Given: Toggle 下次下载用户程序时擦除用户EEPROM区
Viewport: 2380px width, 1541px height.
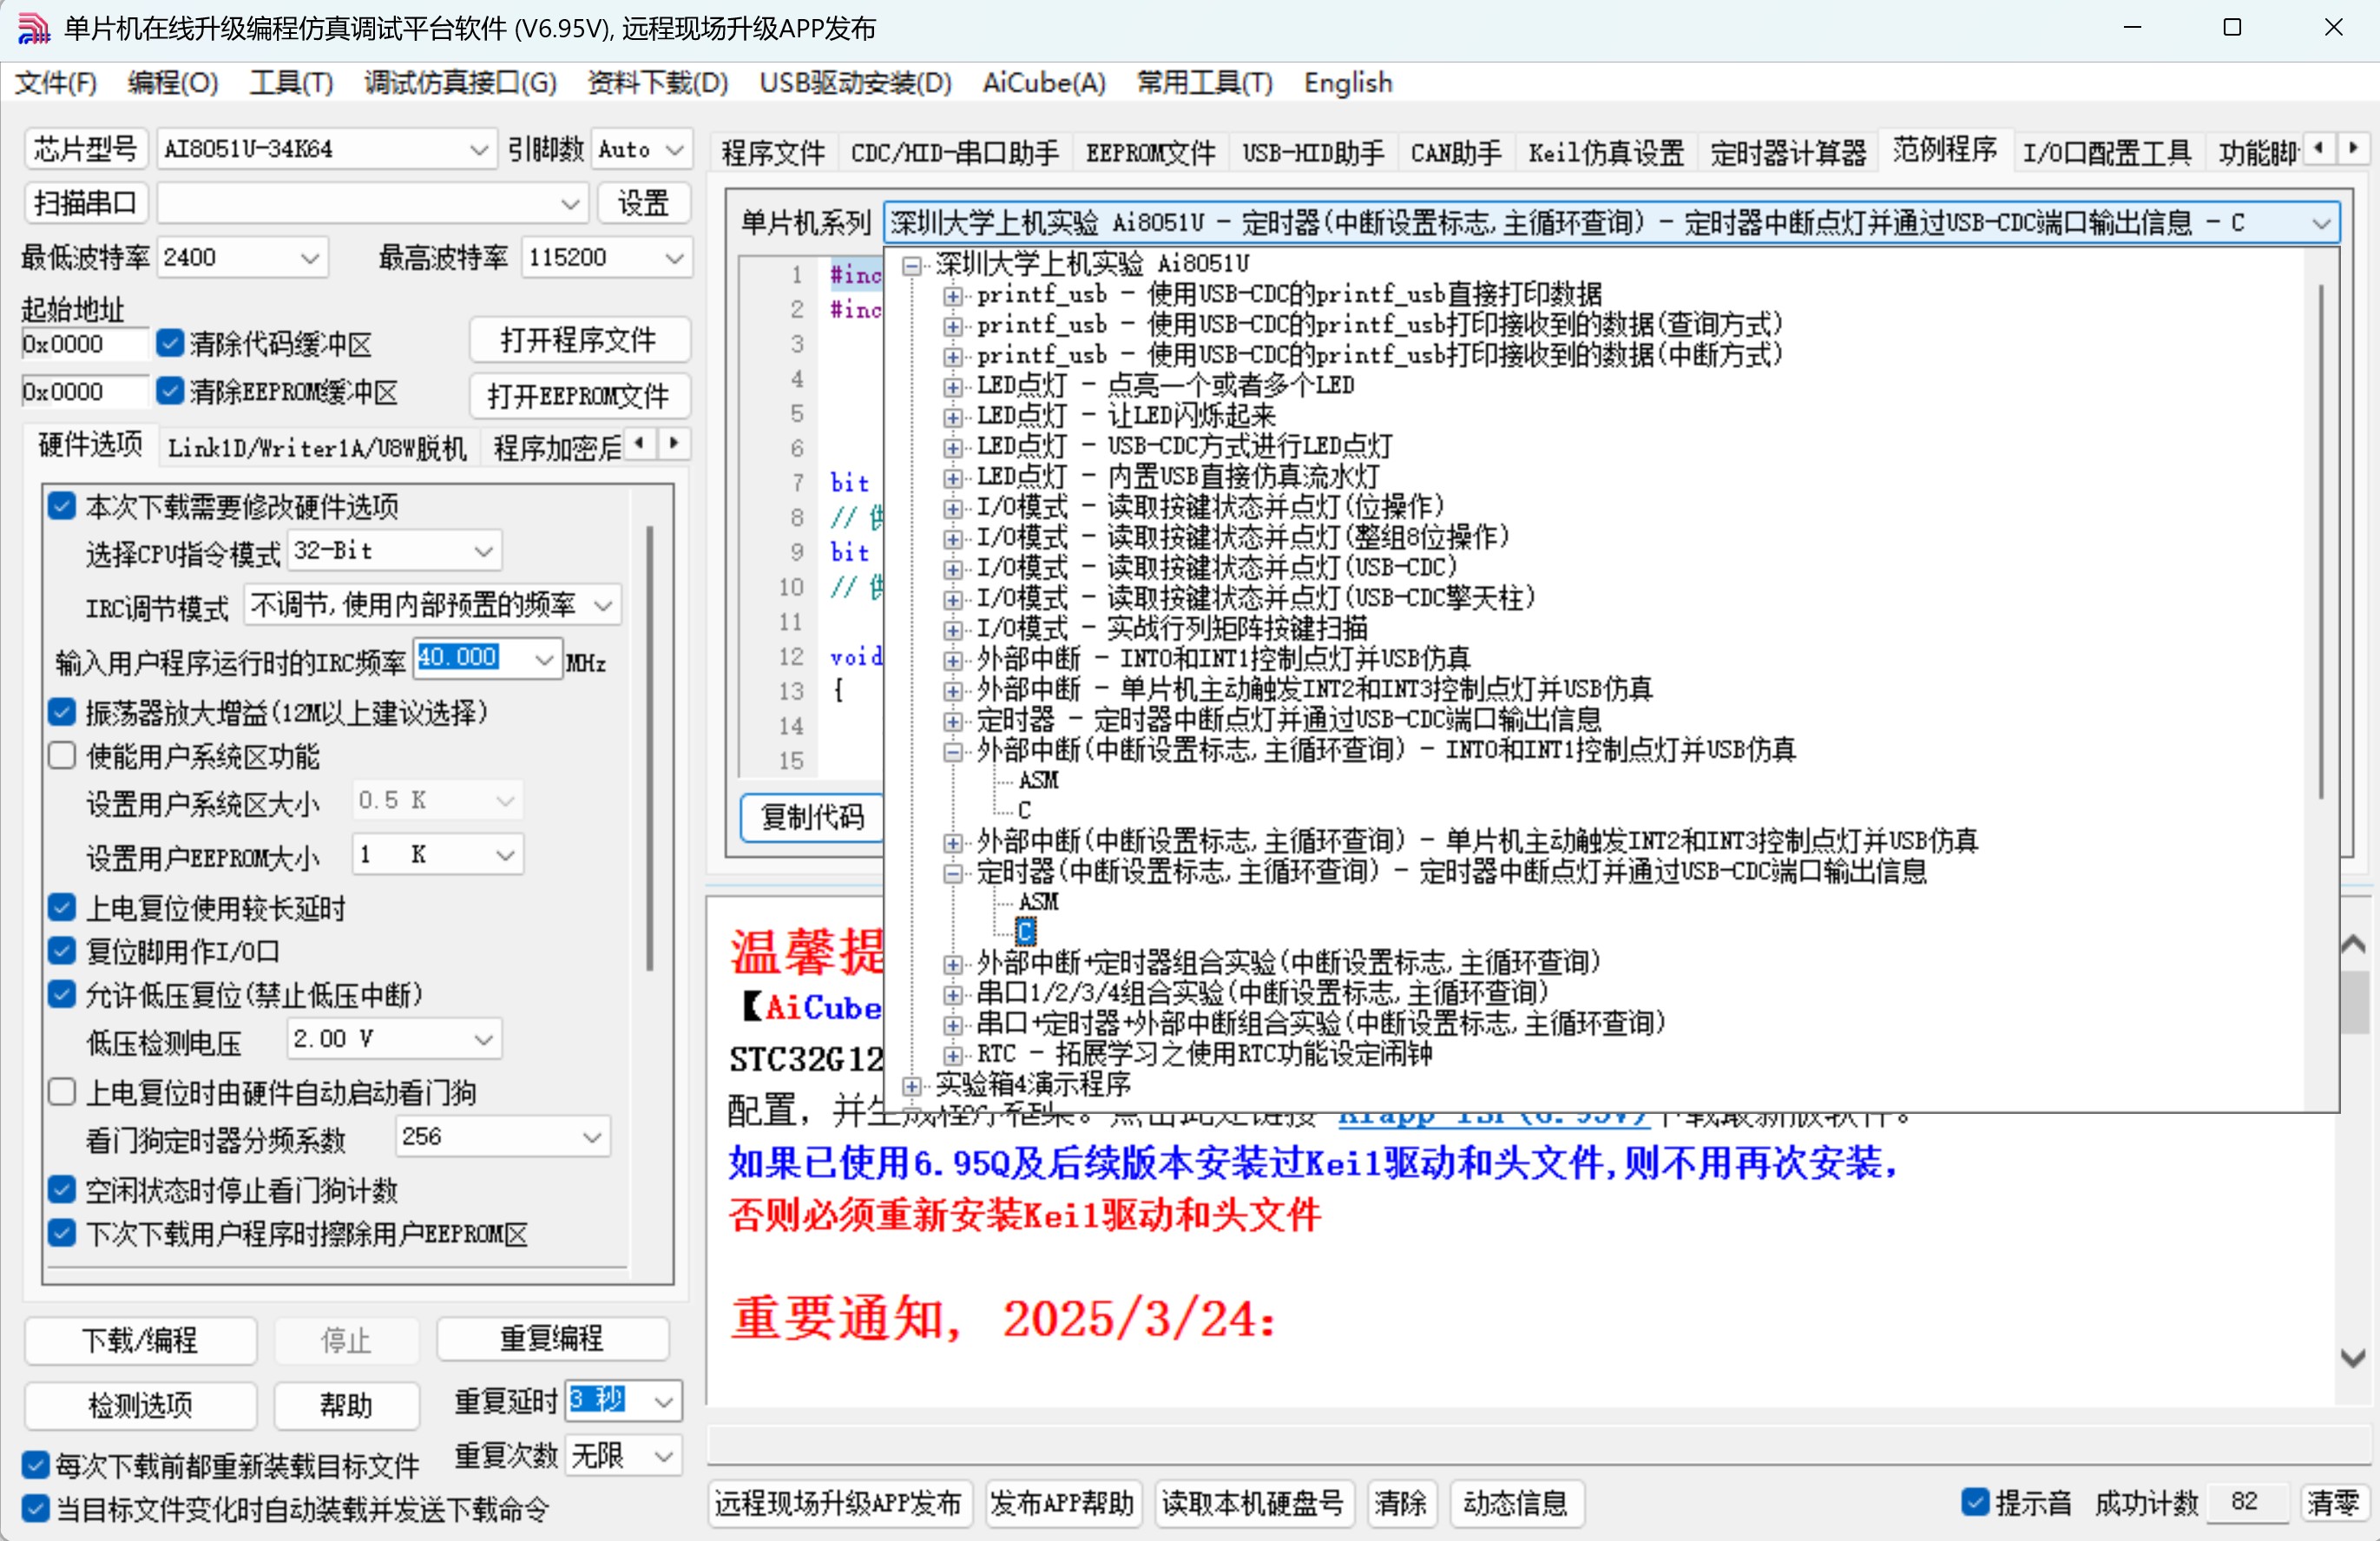Looking at the screenshot, I should tap(62, 1233).
